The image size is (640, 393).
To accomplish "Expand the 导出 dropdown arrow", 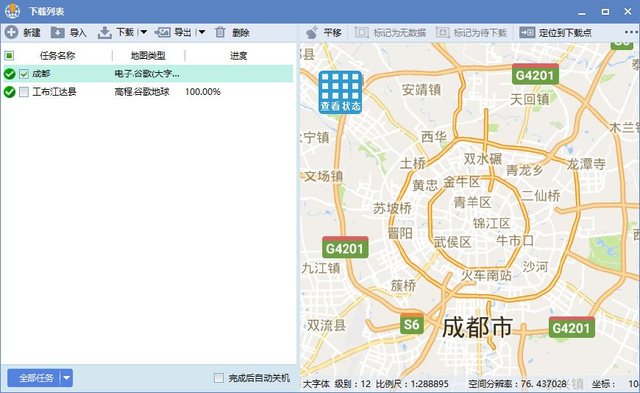I will [202, 32].
